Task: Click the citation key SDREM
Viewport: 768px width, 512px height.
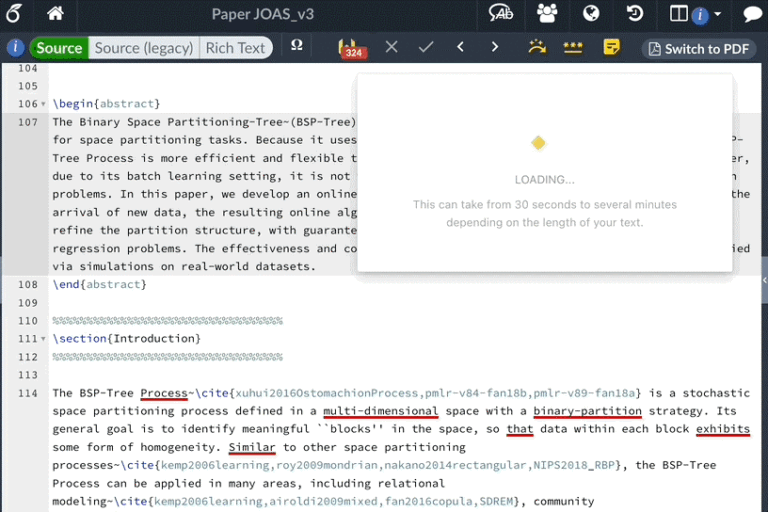Action: 496,502
